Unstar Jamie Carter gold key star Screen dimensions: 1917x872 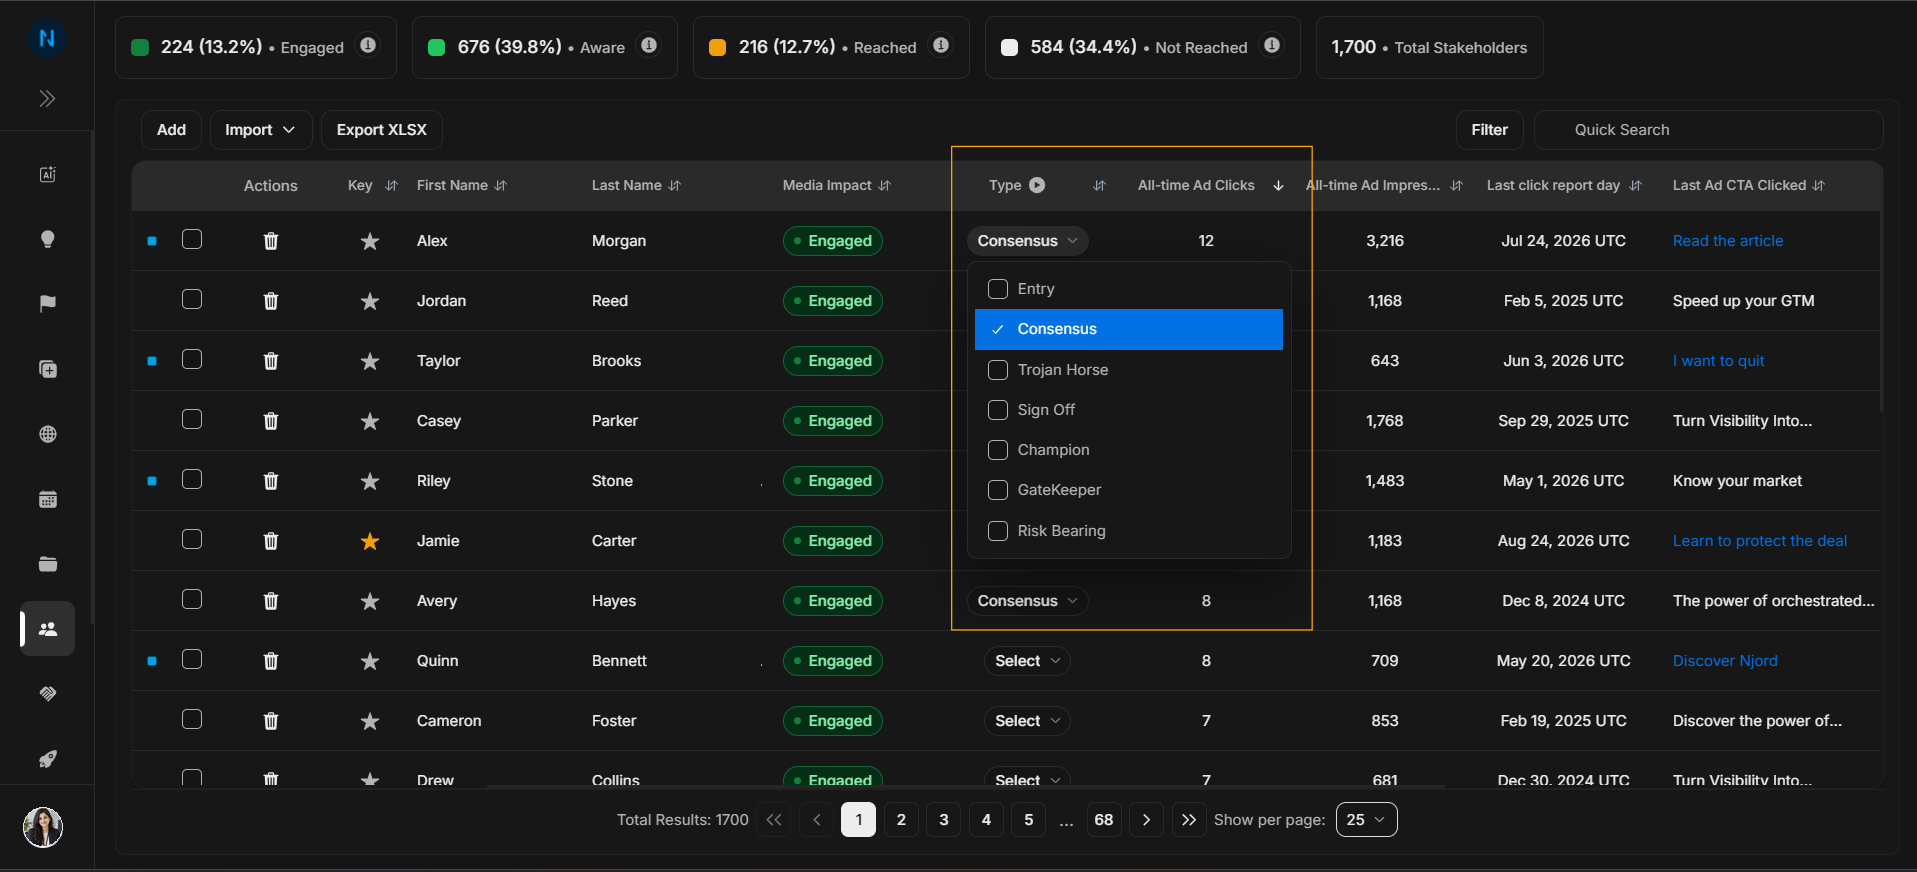click(370, 541)
